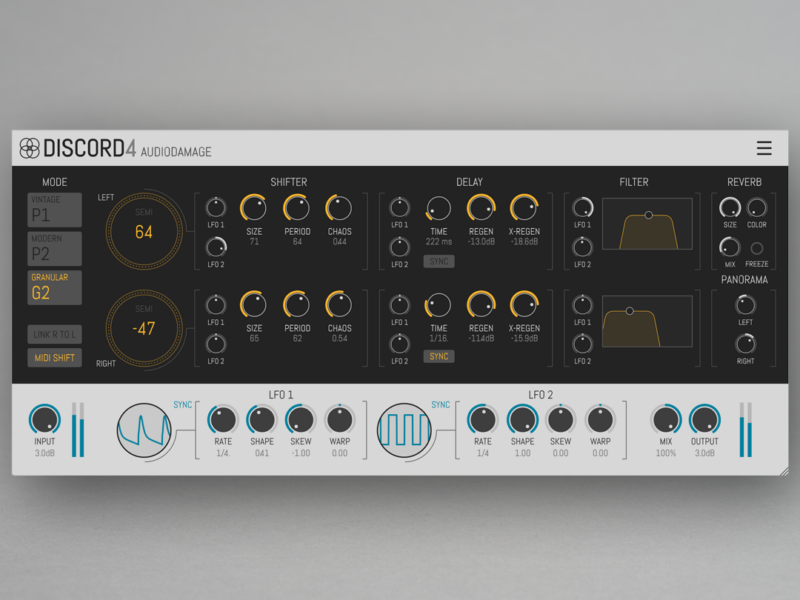This screenshot has width=800, height=600.
Task: Click the LFO 1 waveform display
Action: coord(144,430)
